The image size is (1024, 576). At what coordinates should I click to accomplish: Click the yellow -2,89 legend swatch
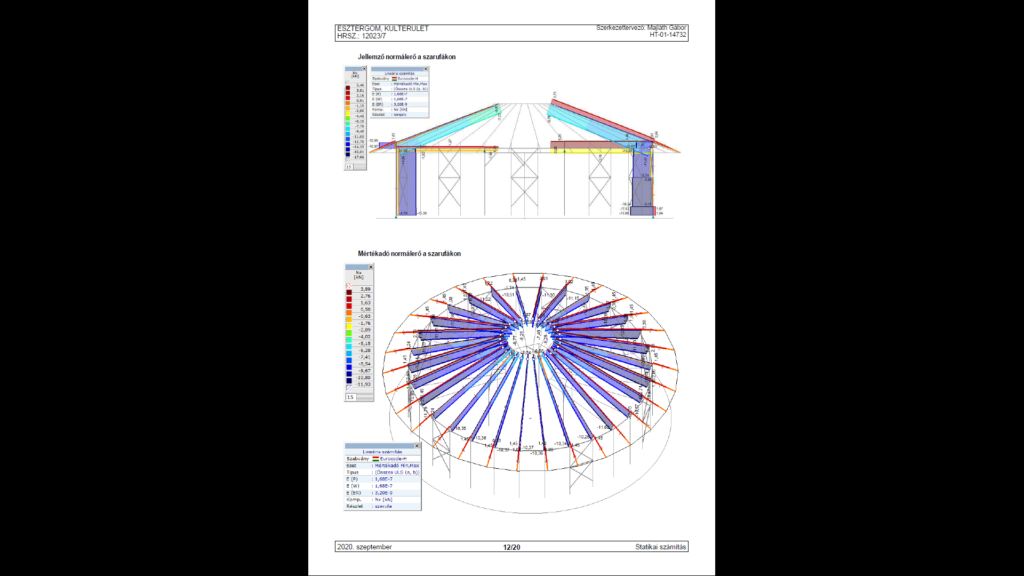pos(350,328)
